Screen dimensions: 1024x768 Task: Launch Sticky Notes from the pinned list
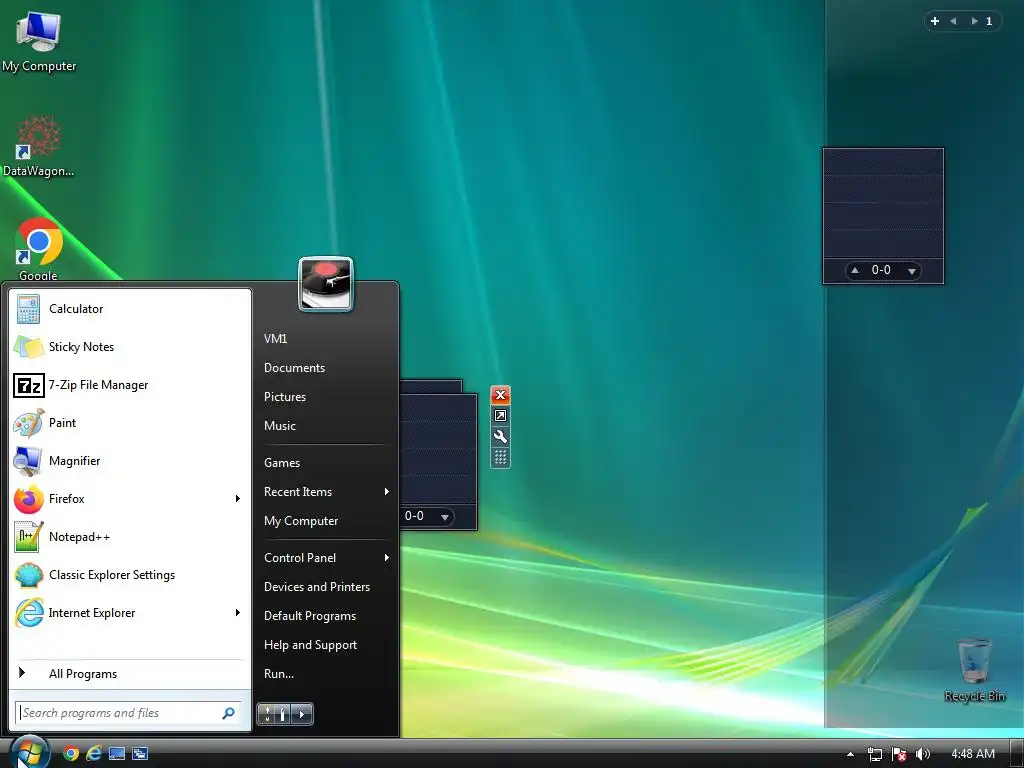click(130, 347)
